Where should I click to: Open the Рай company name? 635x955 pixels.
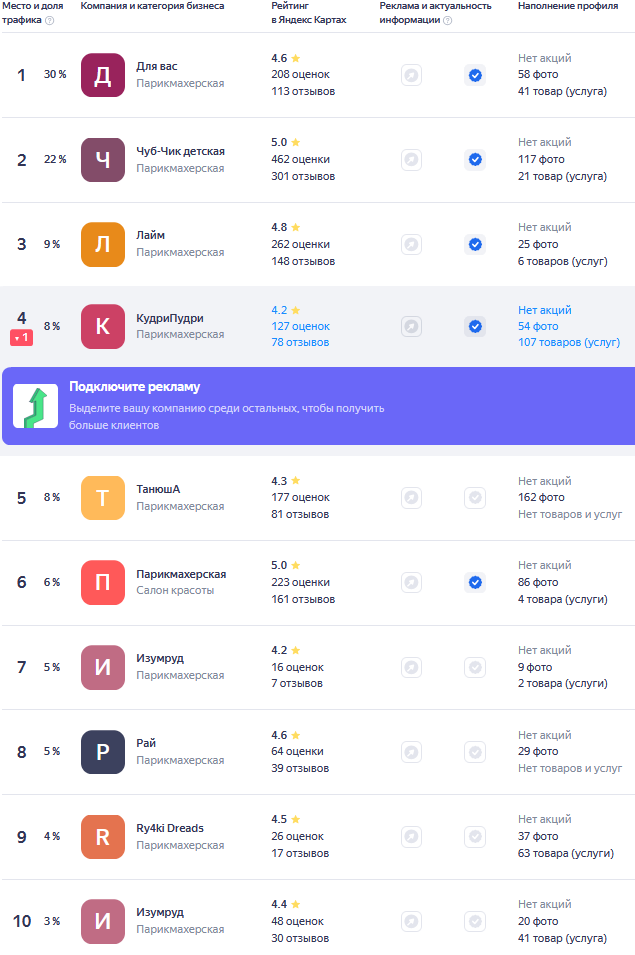[x=146, y=743]
